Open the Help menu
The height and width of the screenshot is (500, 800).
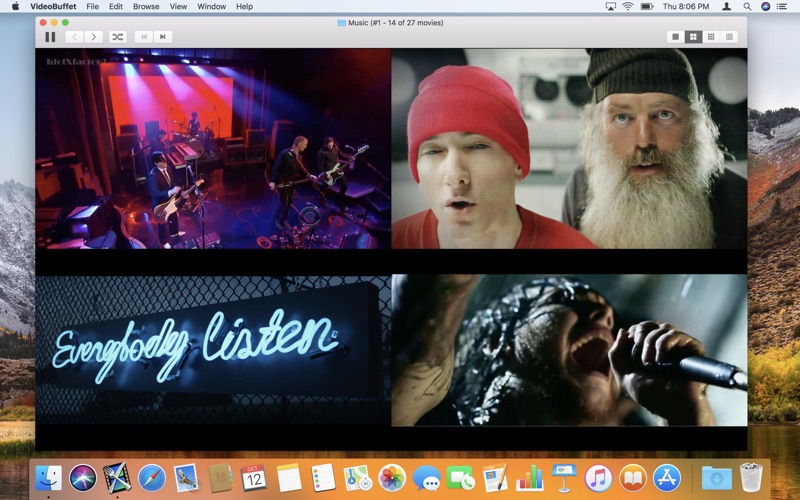coord(244,7)
